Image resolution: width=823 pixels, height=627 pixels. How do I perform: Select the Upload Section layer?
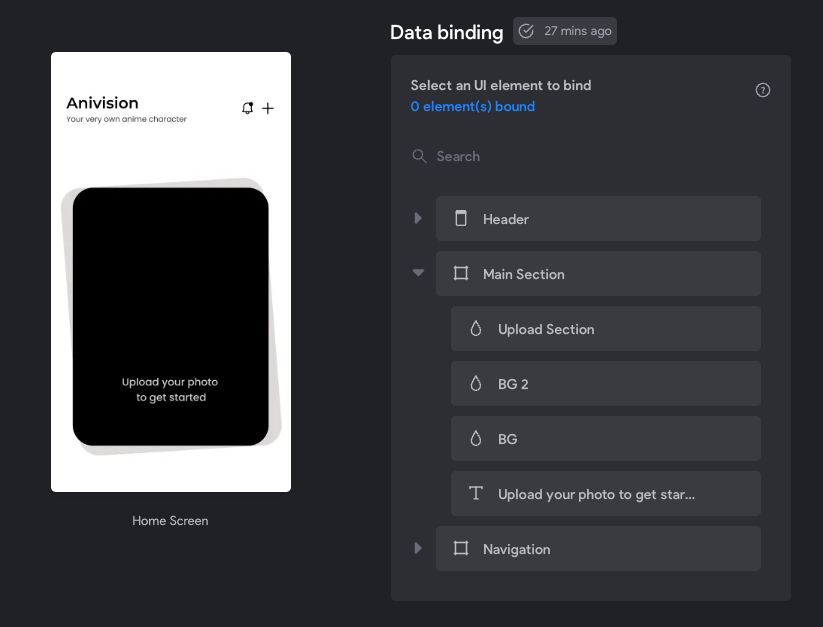[x=606, y=329]
